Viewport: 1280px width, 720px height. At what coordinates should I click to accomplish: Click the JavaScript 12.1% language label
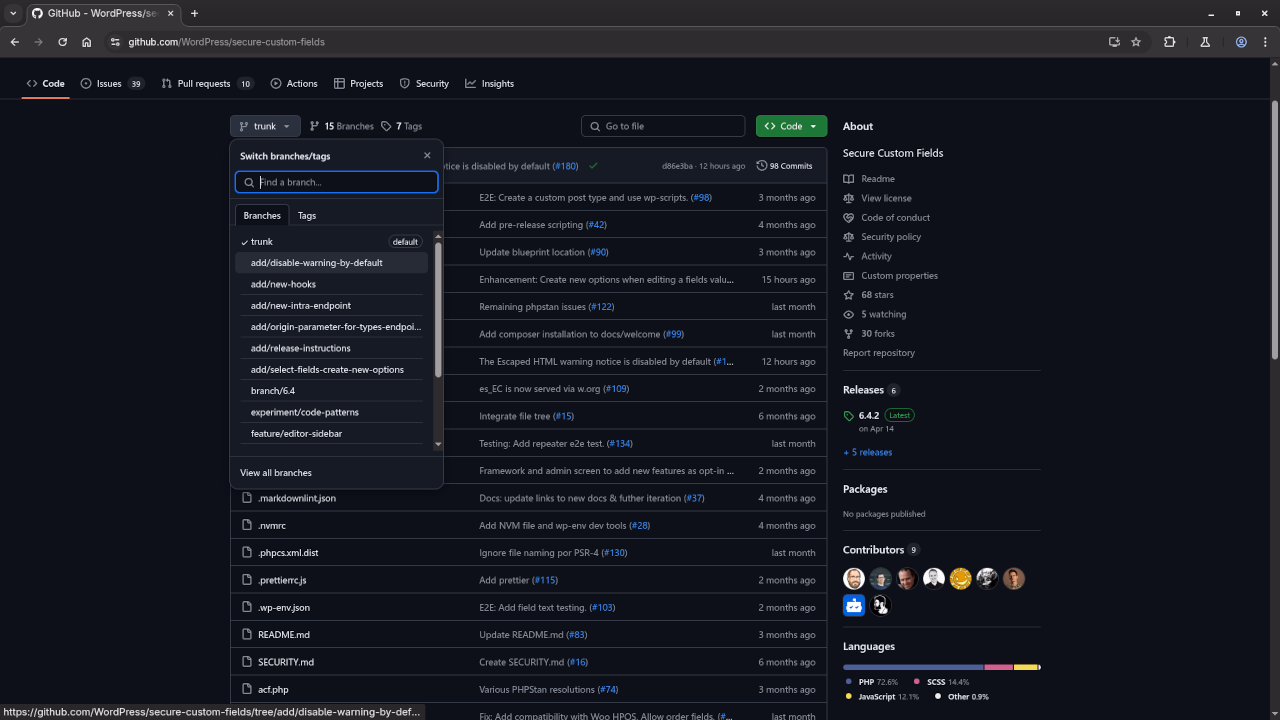(x=882, y=697)
